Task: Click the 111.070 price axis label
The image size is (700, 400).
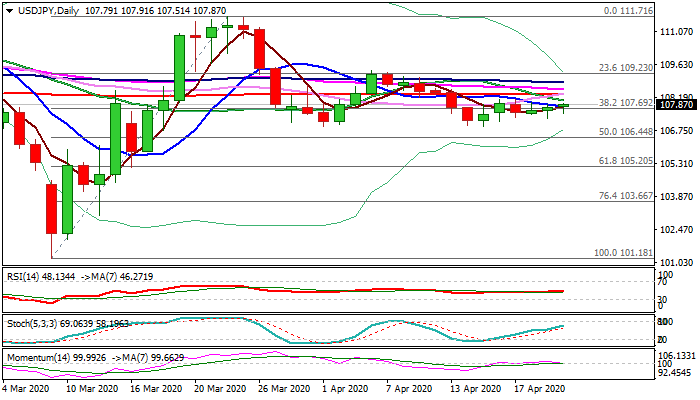Action: 676,32
